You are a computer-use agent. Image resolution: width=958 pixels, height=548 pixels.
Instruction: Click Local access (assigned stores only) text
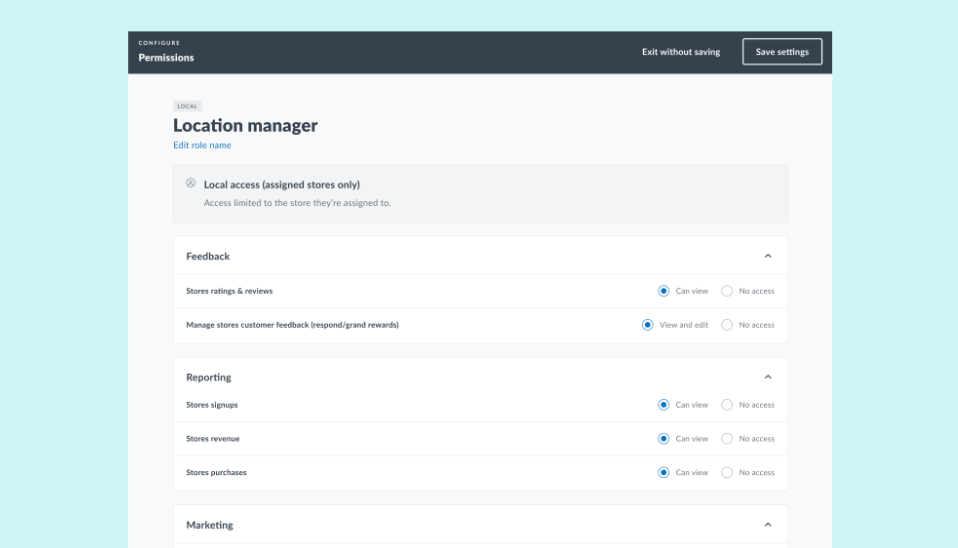(282, 184)
